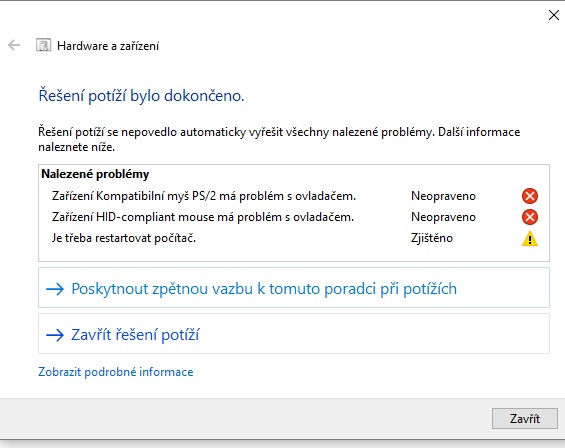Open Zobrazit podrobné informace link
The height and width of the screenshot is (448, 565).
pyautogui.click(x=116, y=372)
